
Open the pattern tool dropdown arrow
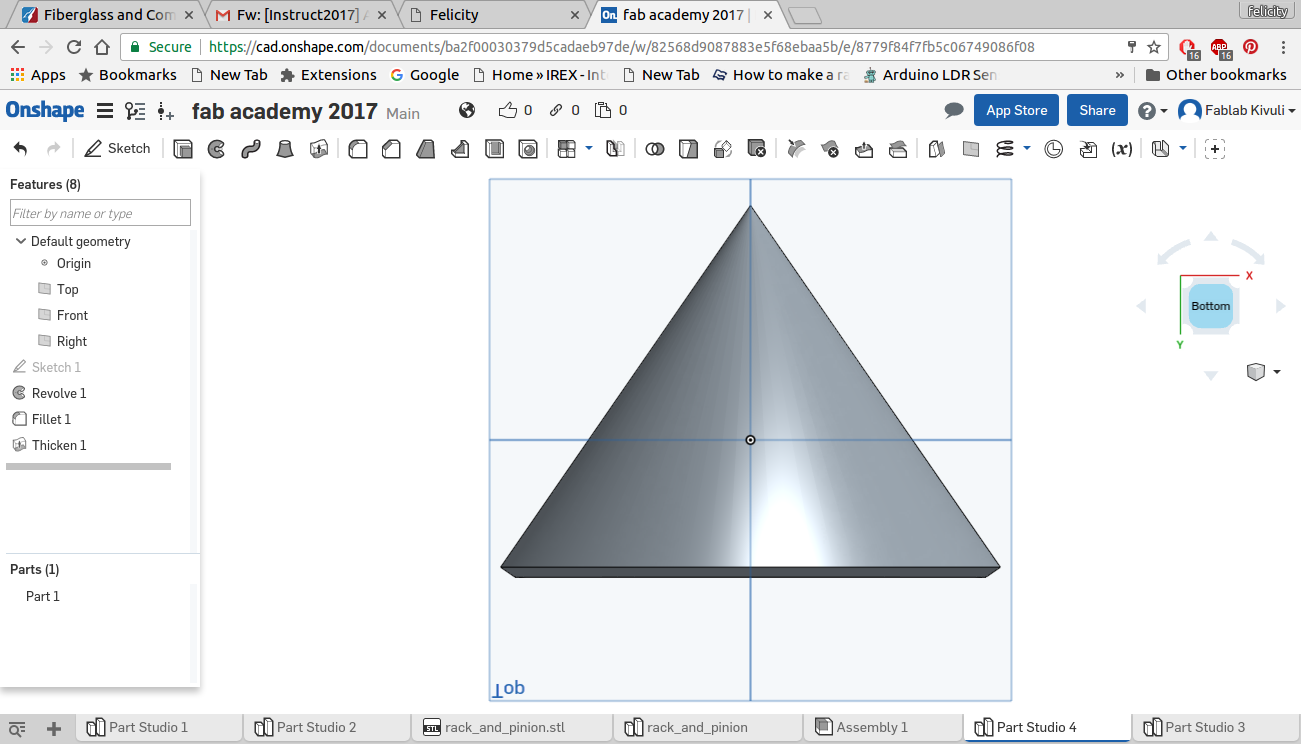pos(588,148)
